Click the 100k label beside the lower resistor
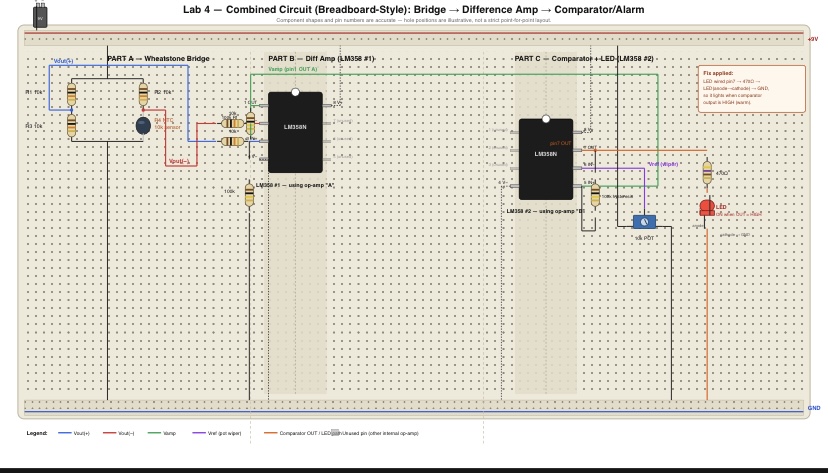Screen dimensions: 828x473 coord(230,192)
